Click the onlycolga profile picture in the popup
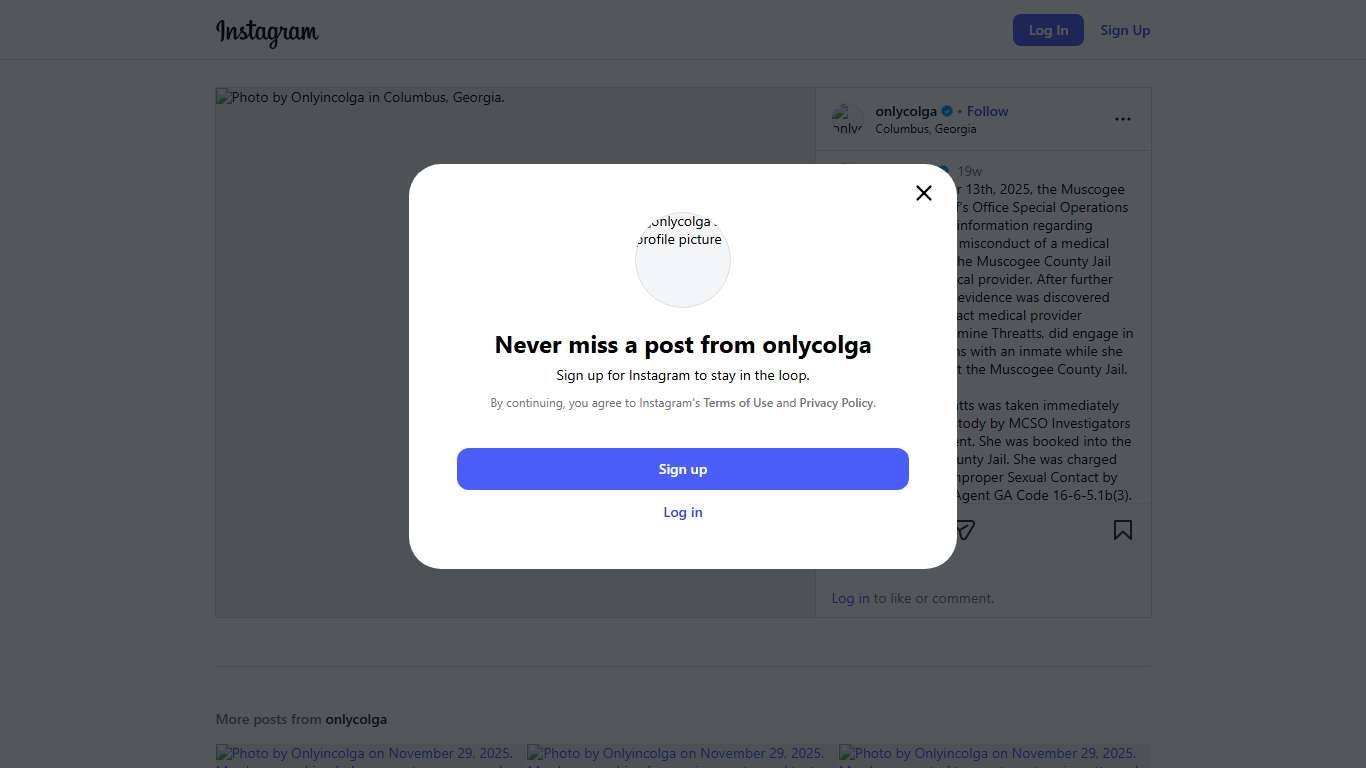 (x=683, y=260)
